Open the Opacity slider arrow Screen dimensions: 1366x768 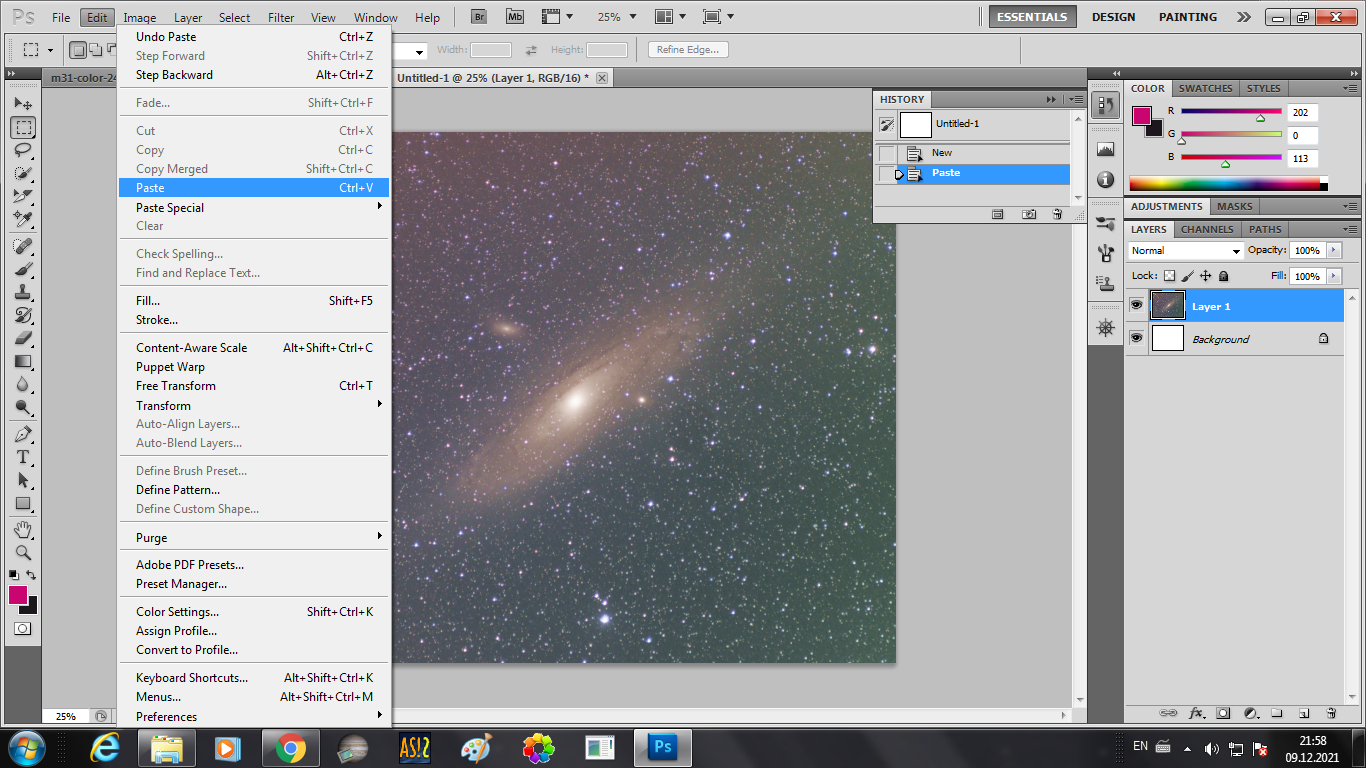(x=1333, y=251)
